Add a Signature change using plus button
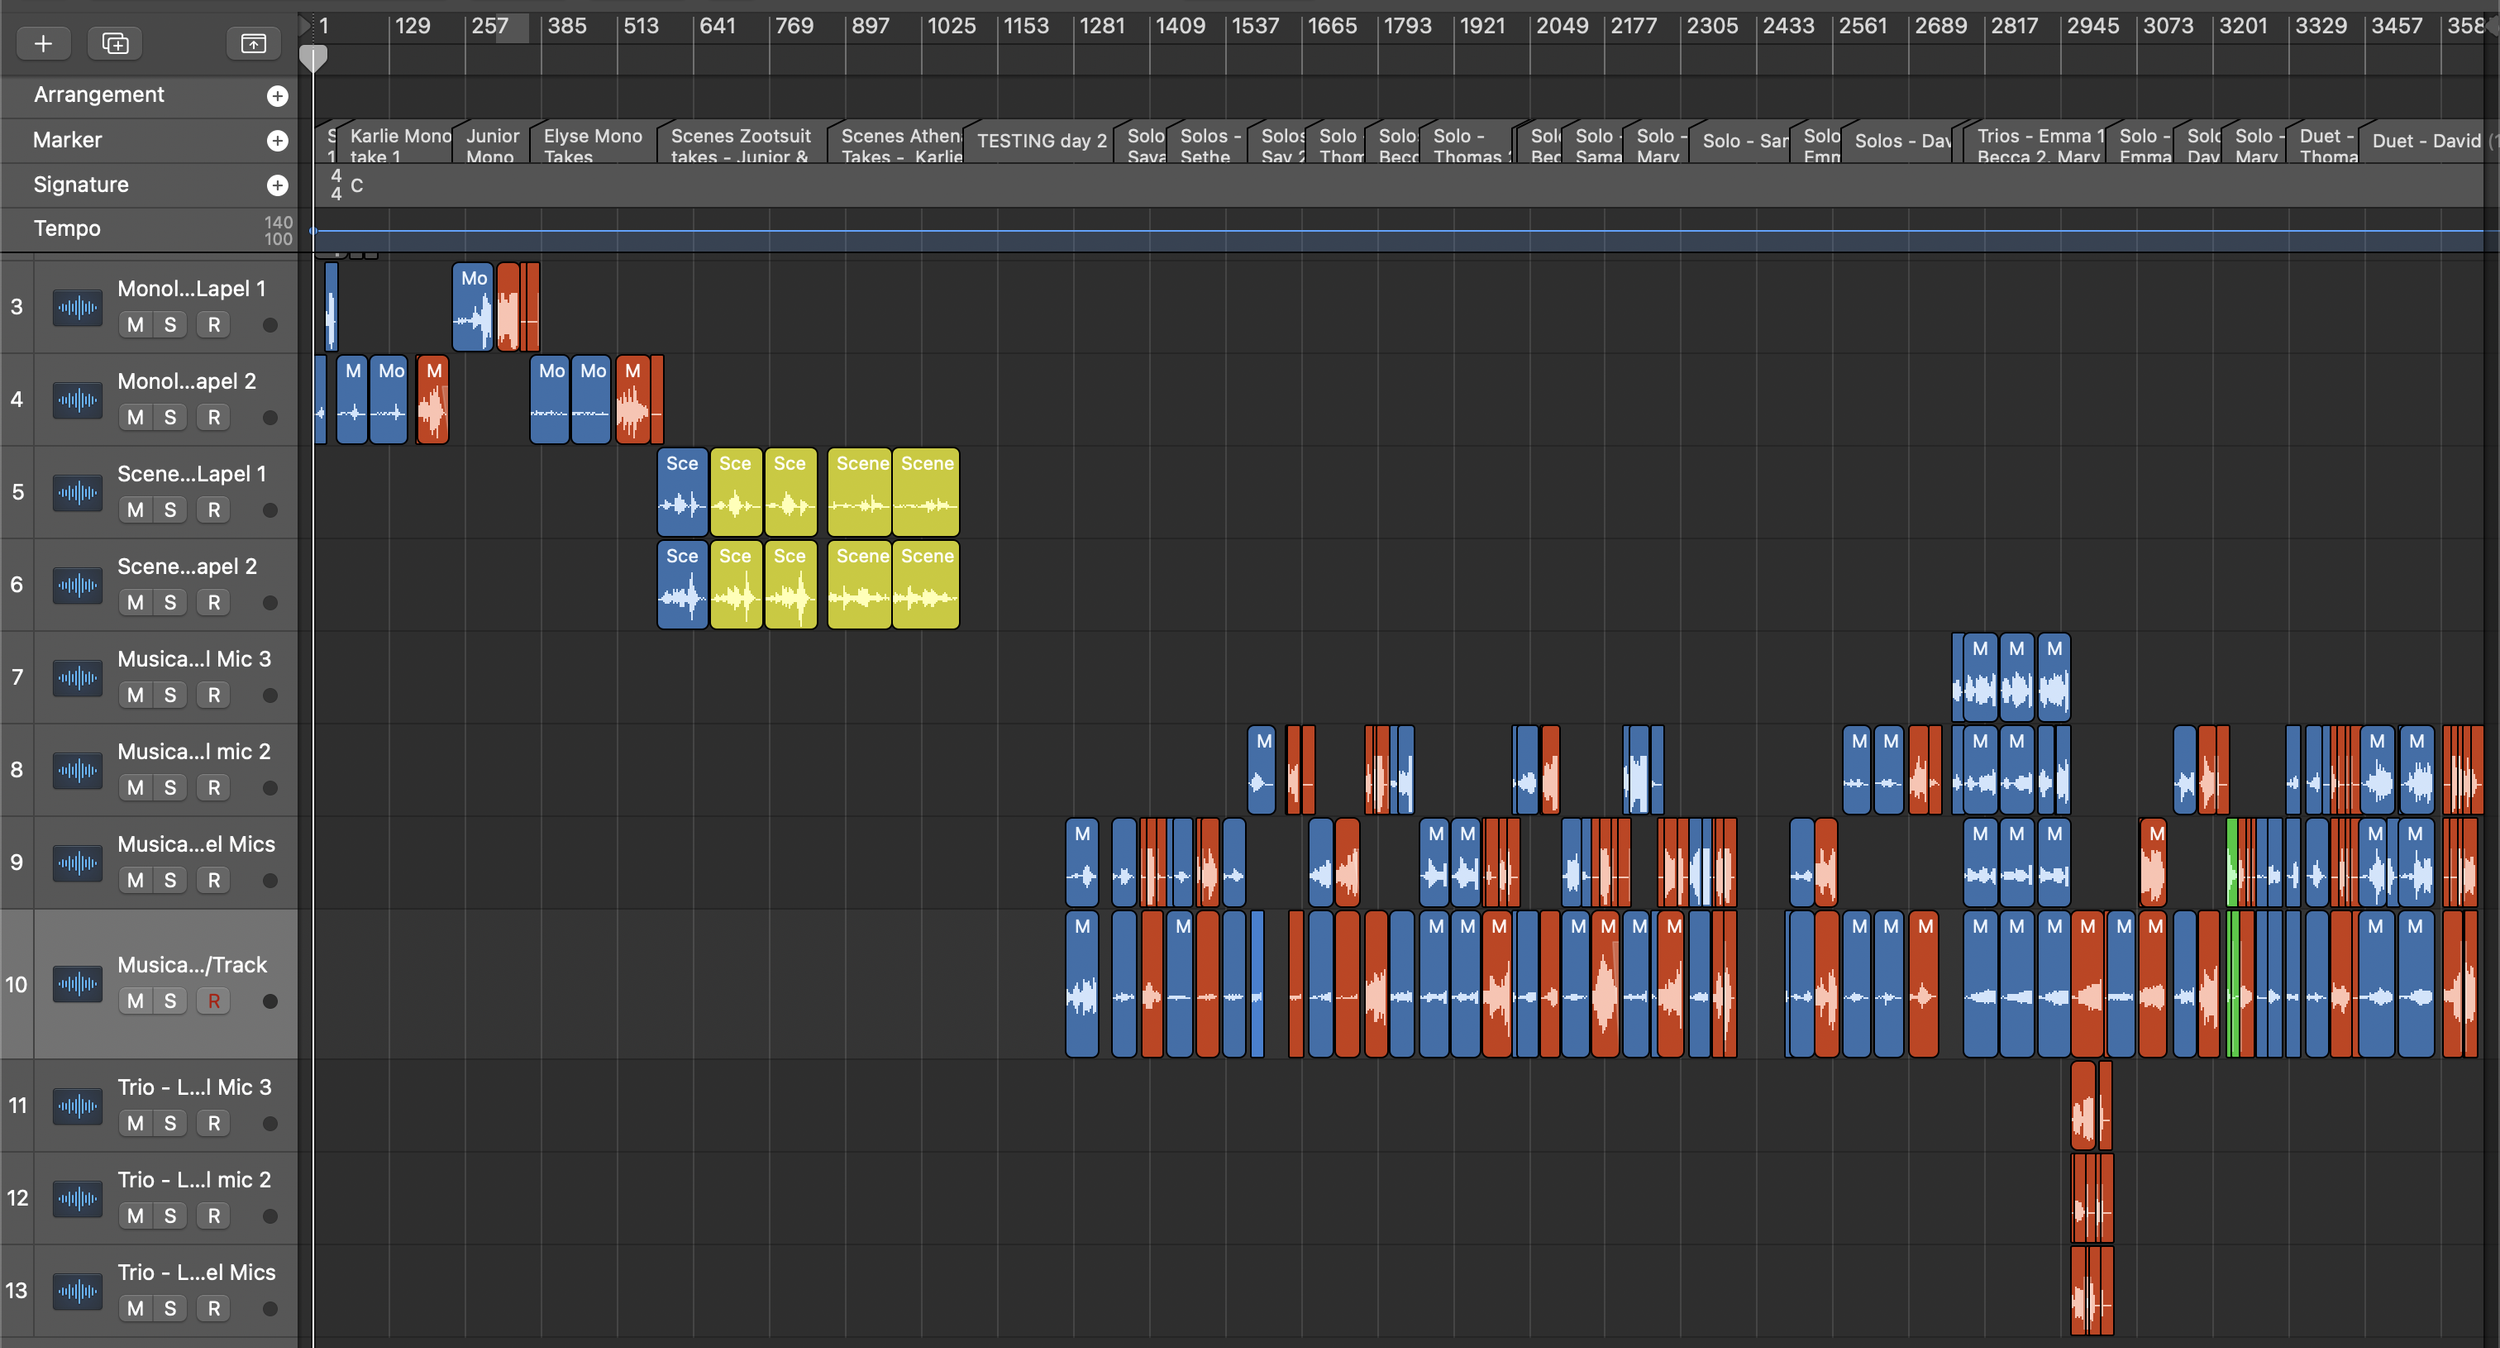 (x=277, y=185)
